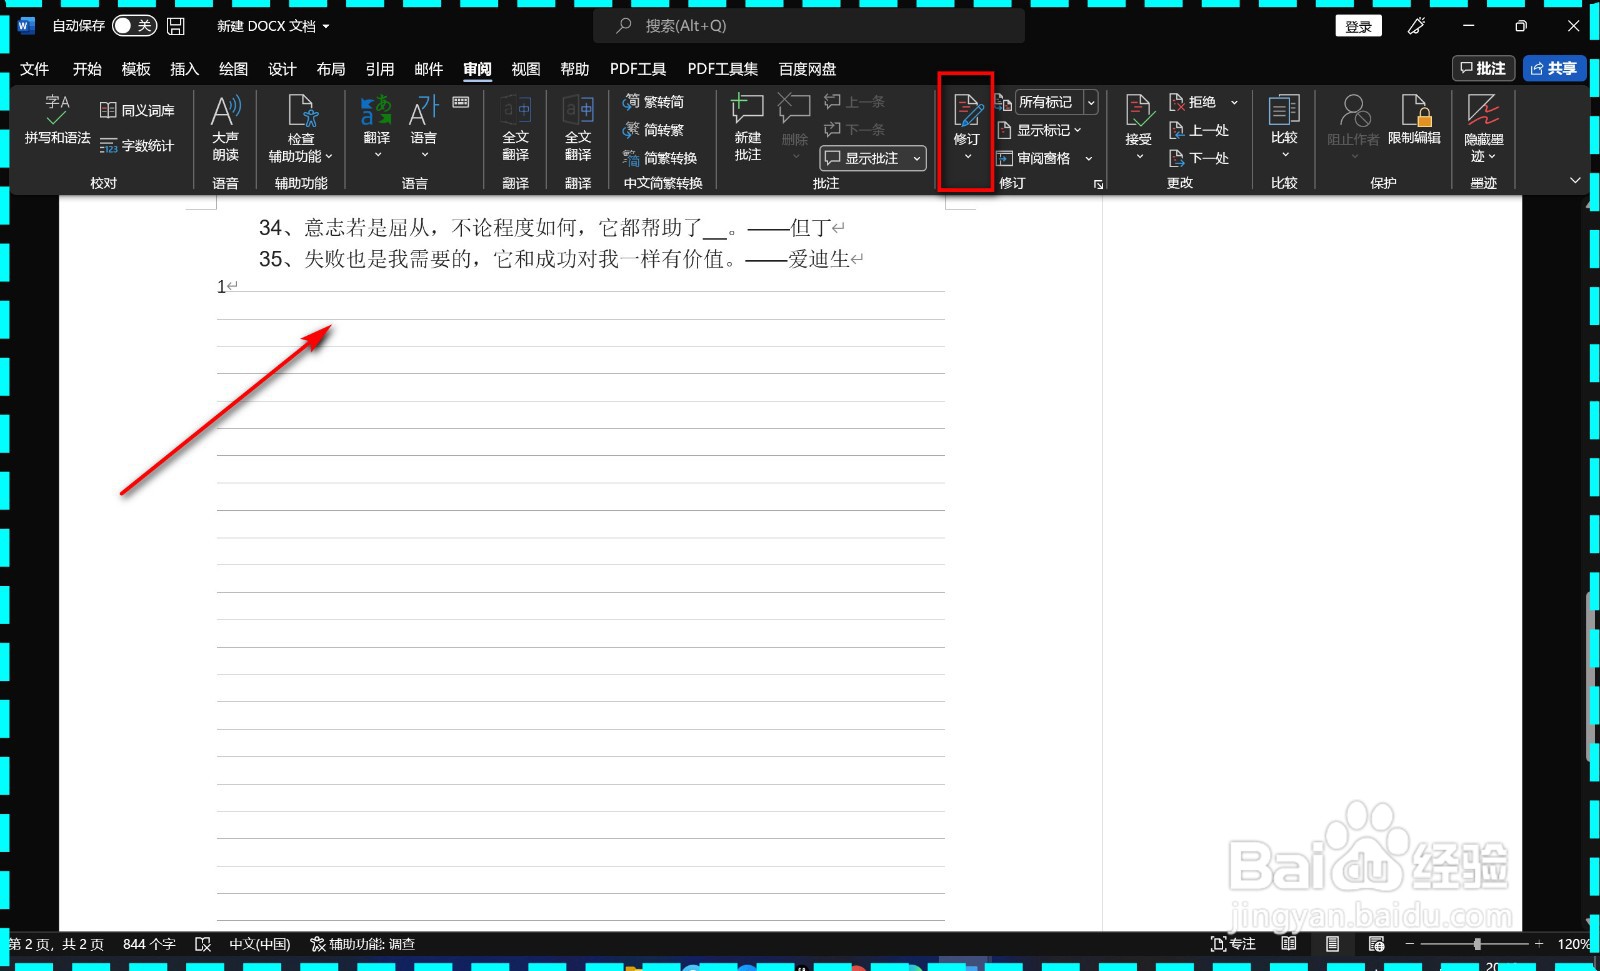
Task: Toggle 修订 track changes icon
Action: [x=967, y=110]
